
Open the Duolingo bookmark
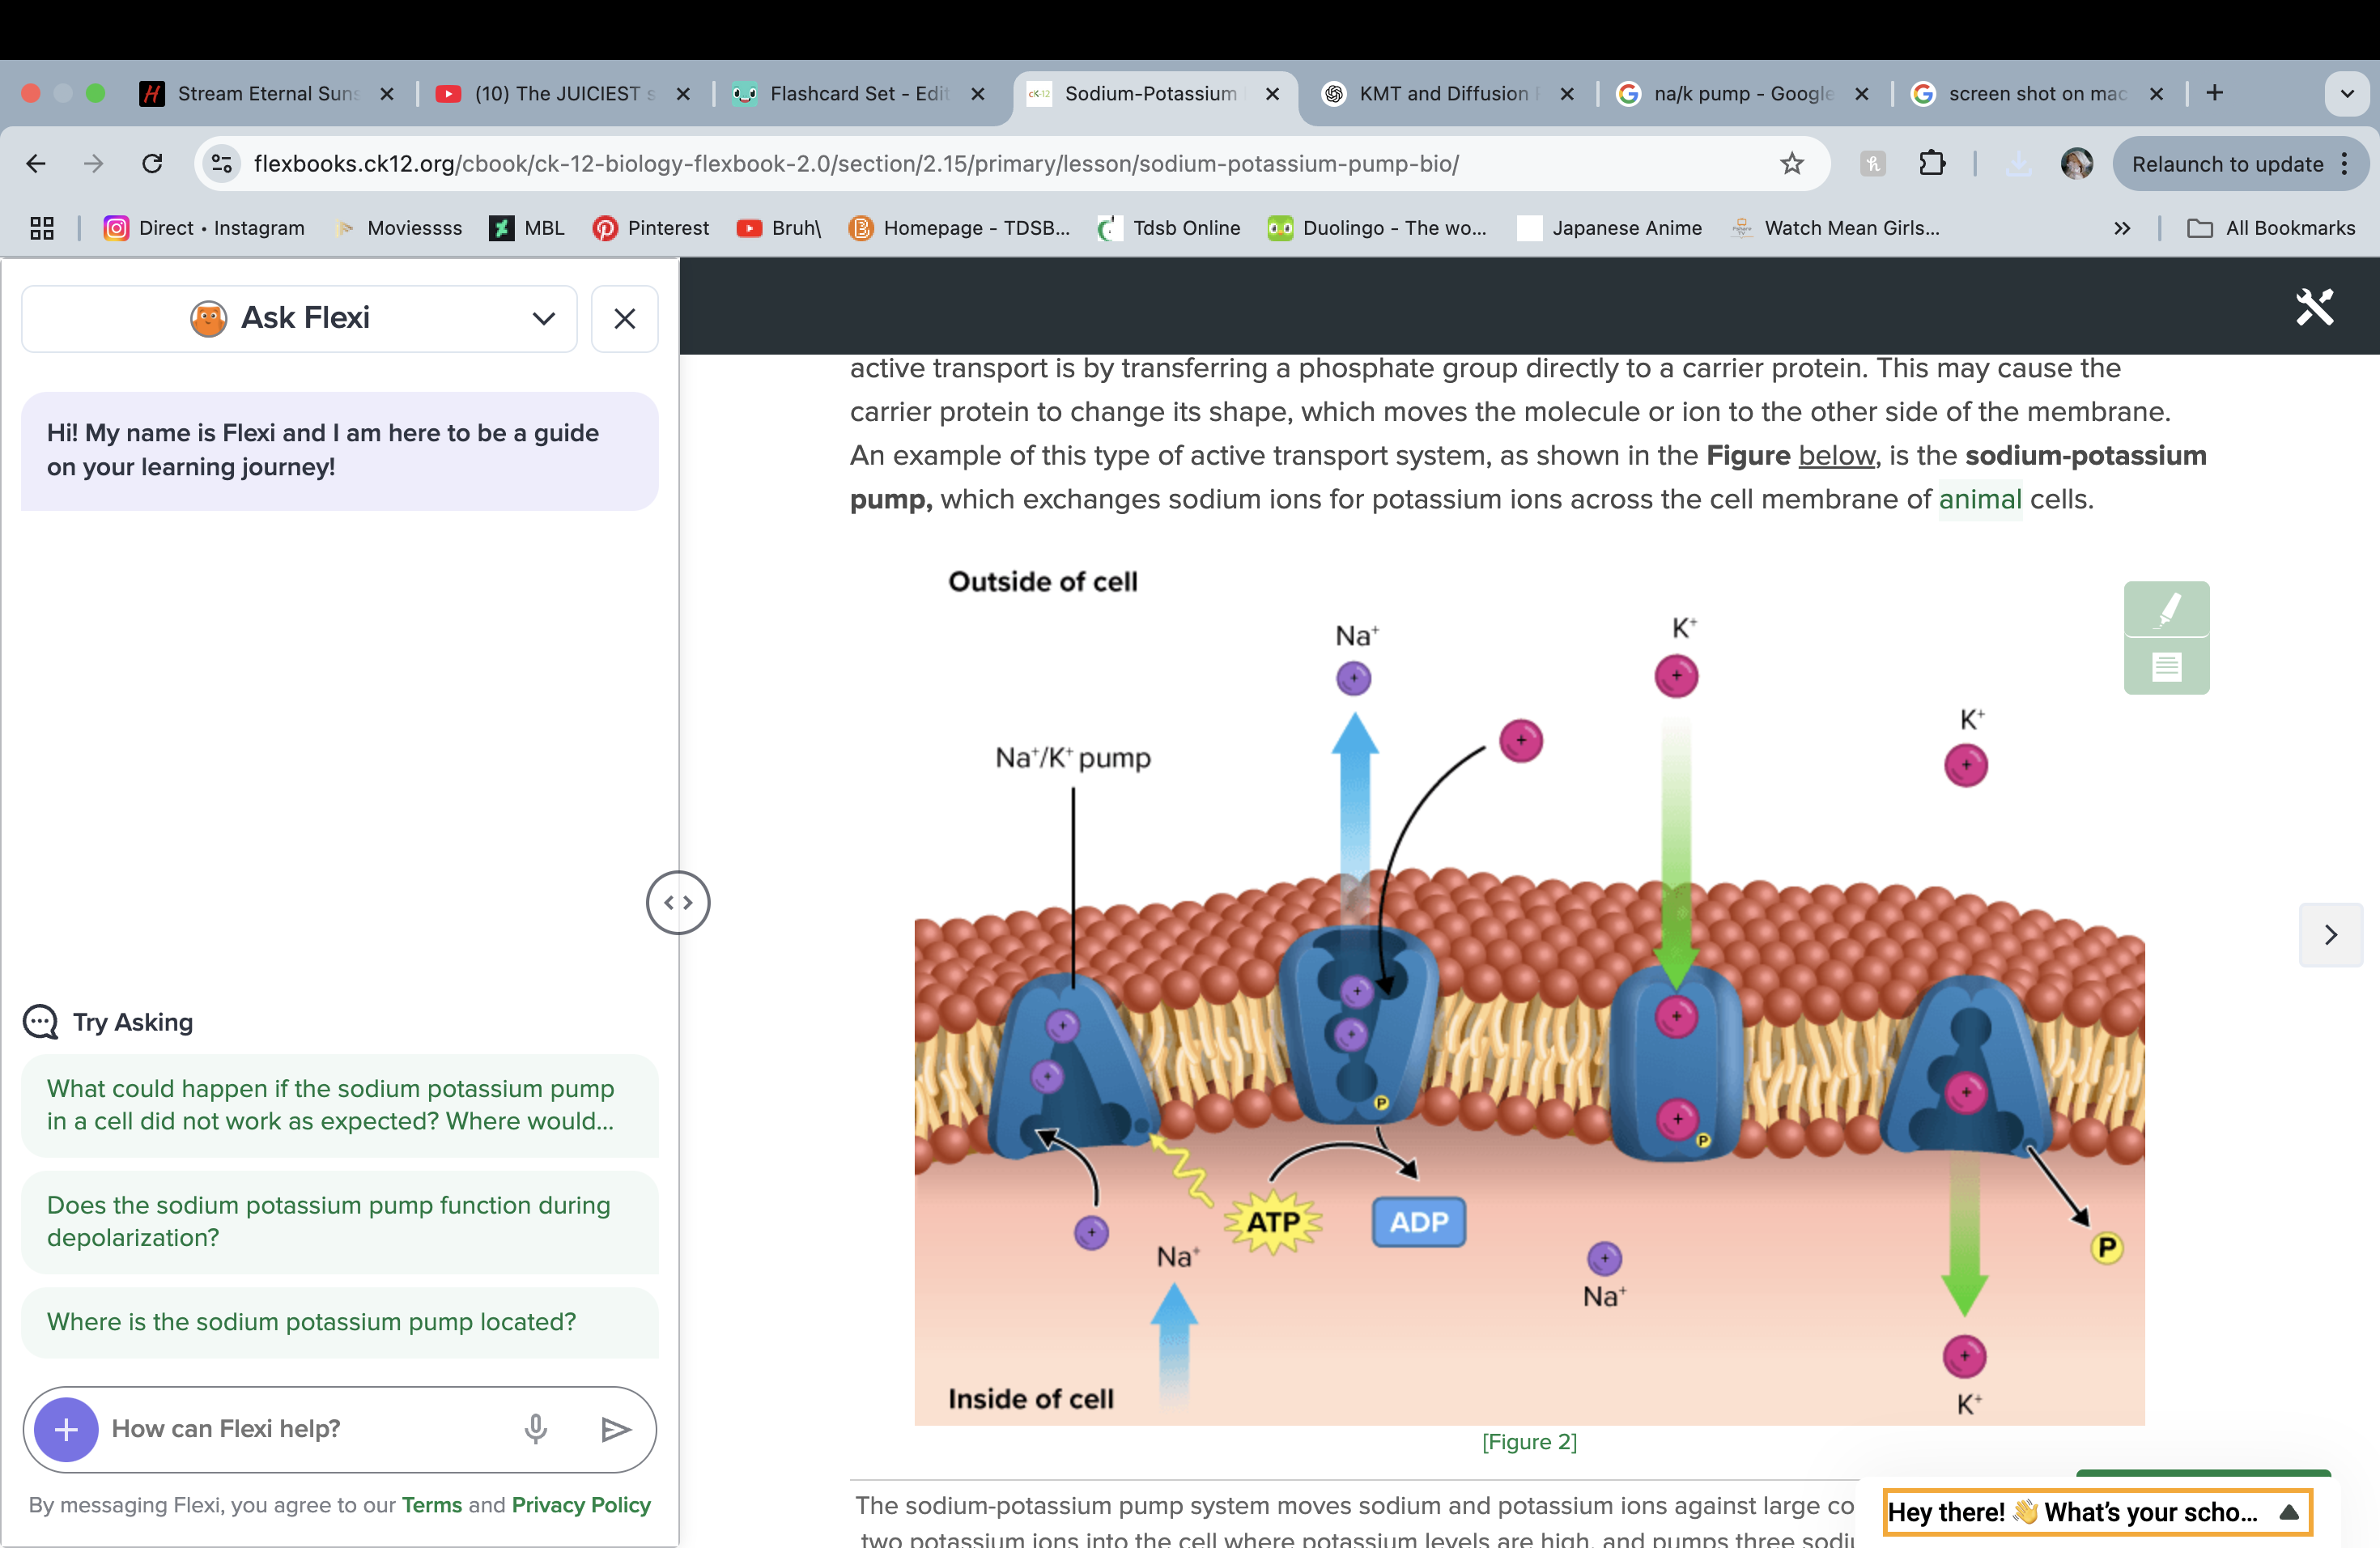(x=1377, y=228)
